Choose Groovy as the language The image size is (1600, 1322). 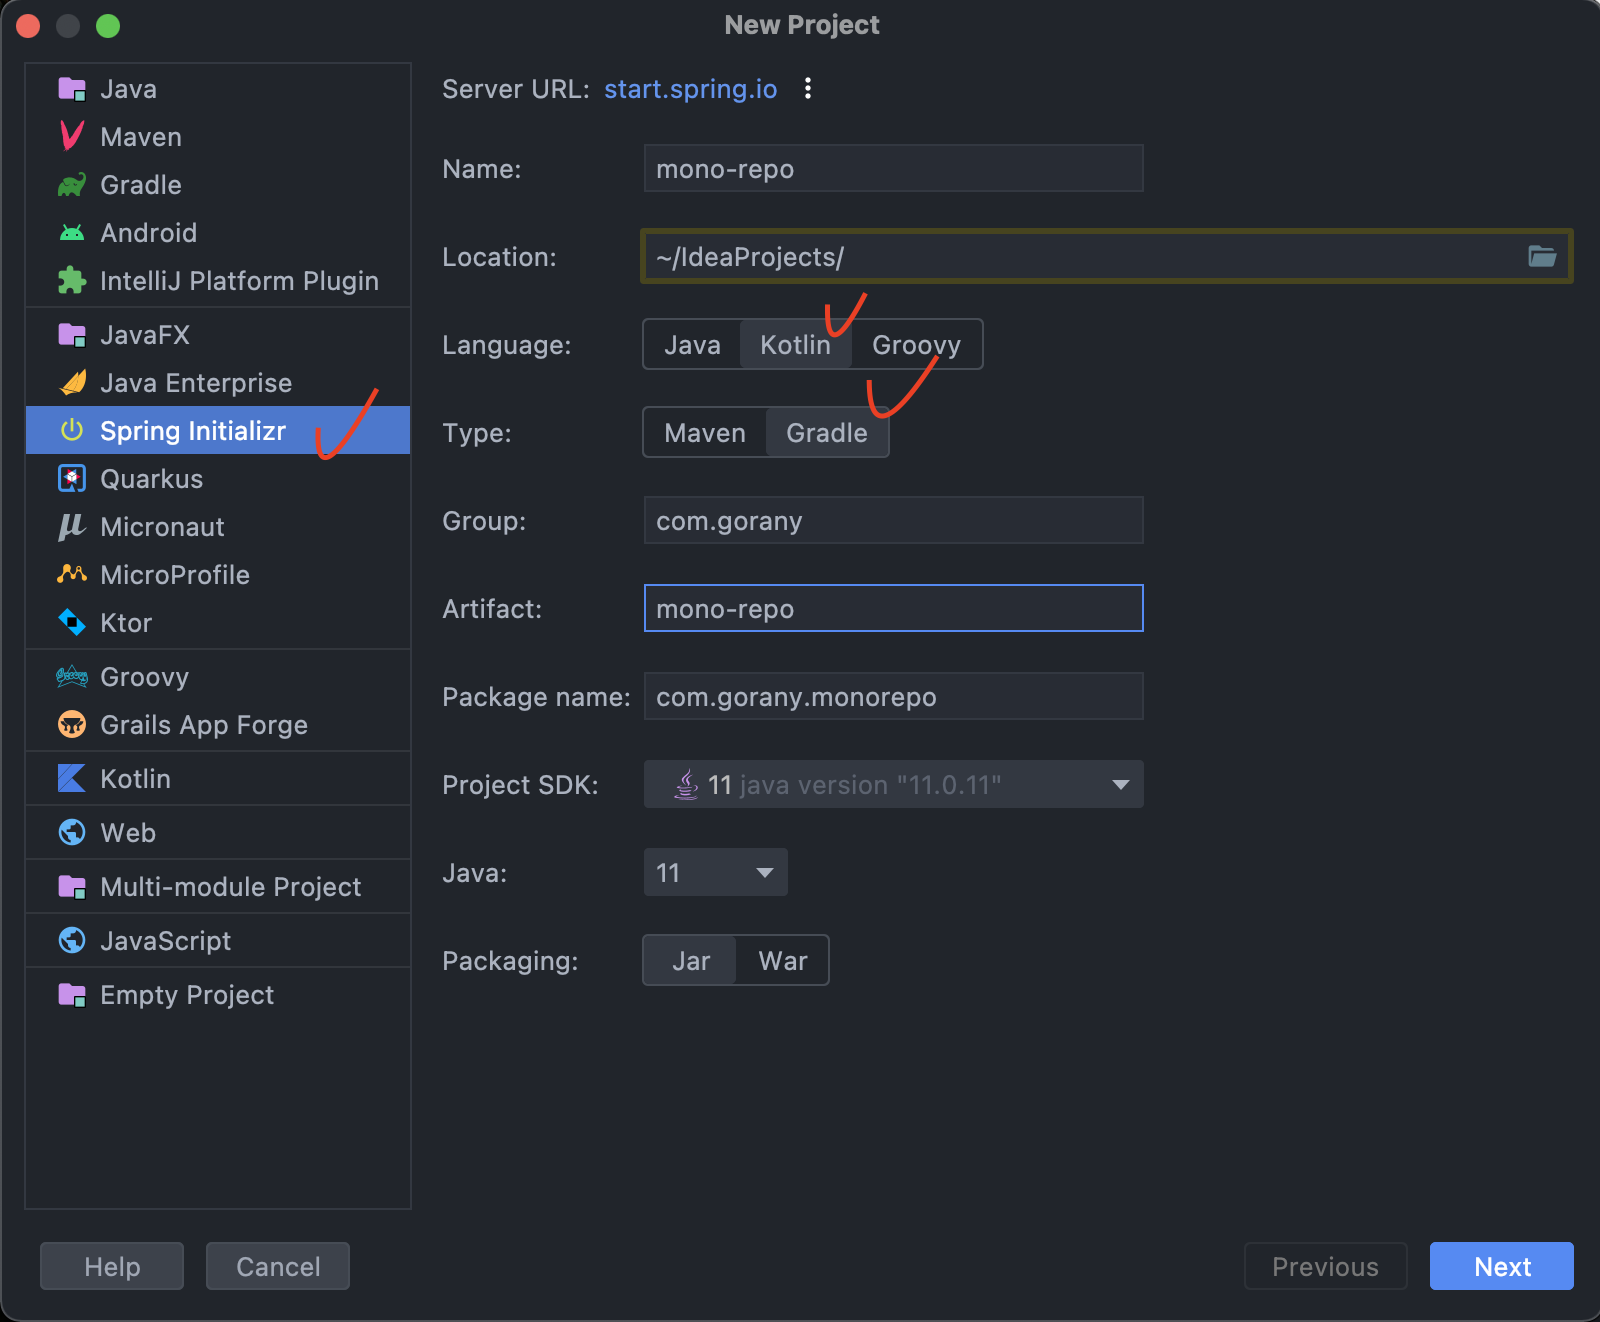(916, 345)
